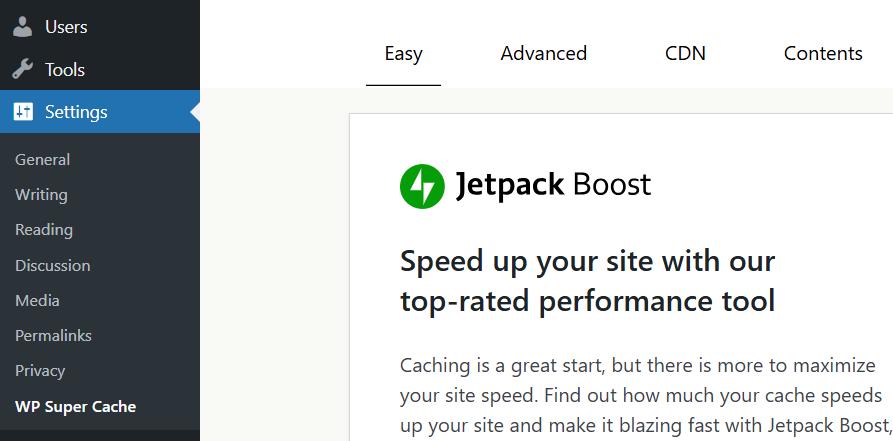The height and width of the screenshot is (441, 893).
Task: Open Reading settings page
Action: [44, 230]
